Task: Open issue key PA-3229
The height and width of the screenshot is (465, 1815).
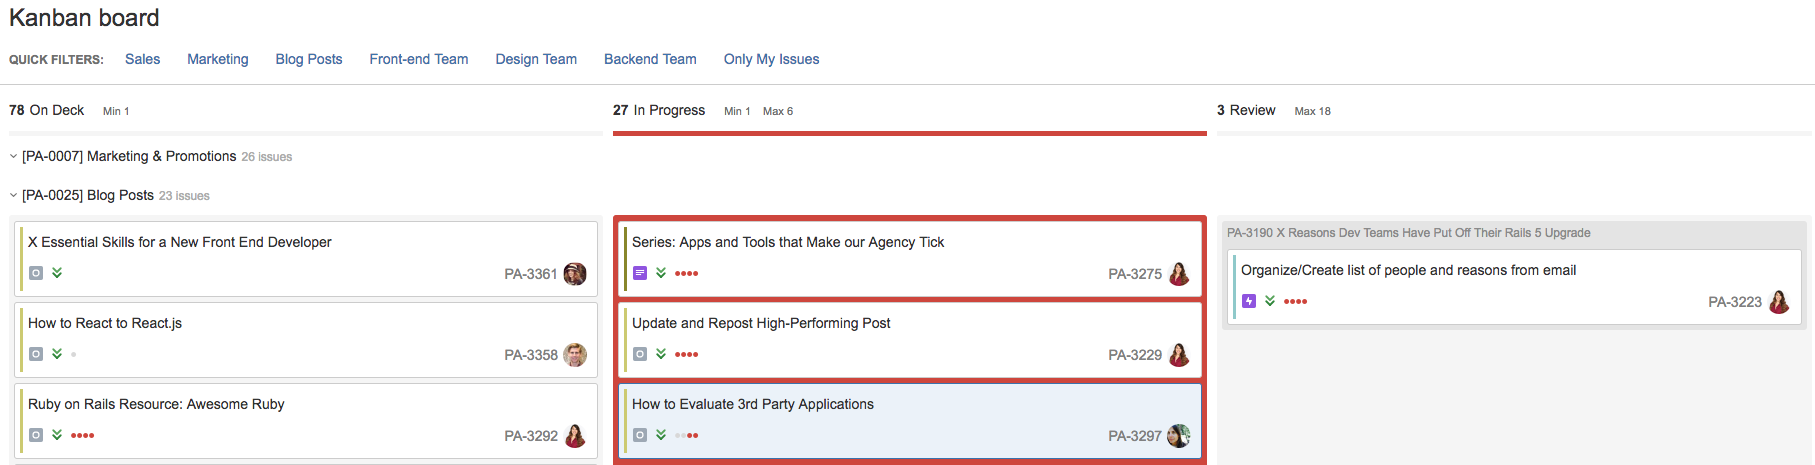Action: click(1135, 355)
